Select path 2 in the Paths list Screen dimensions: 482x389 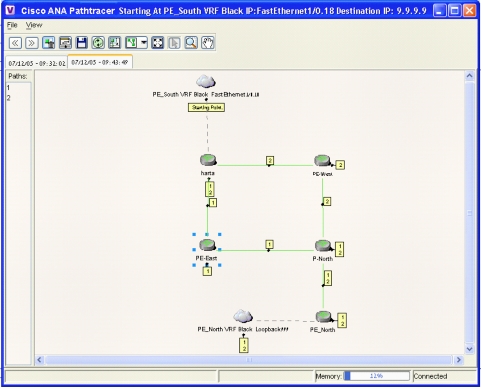[x=8, y=98]
